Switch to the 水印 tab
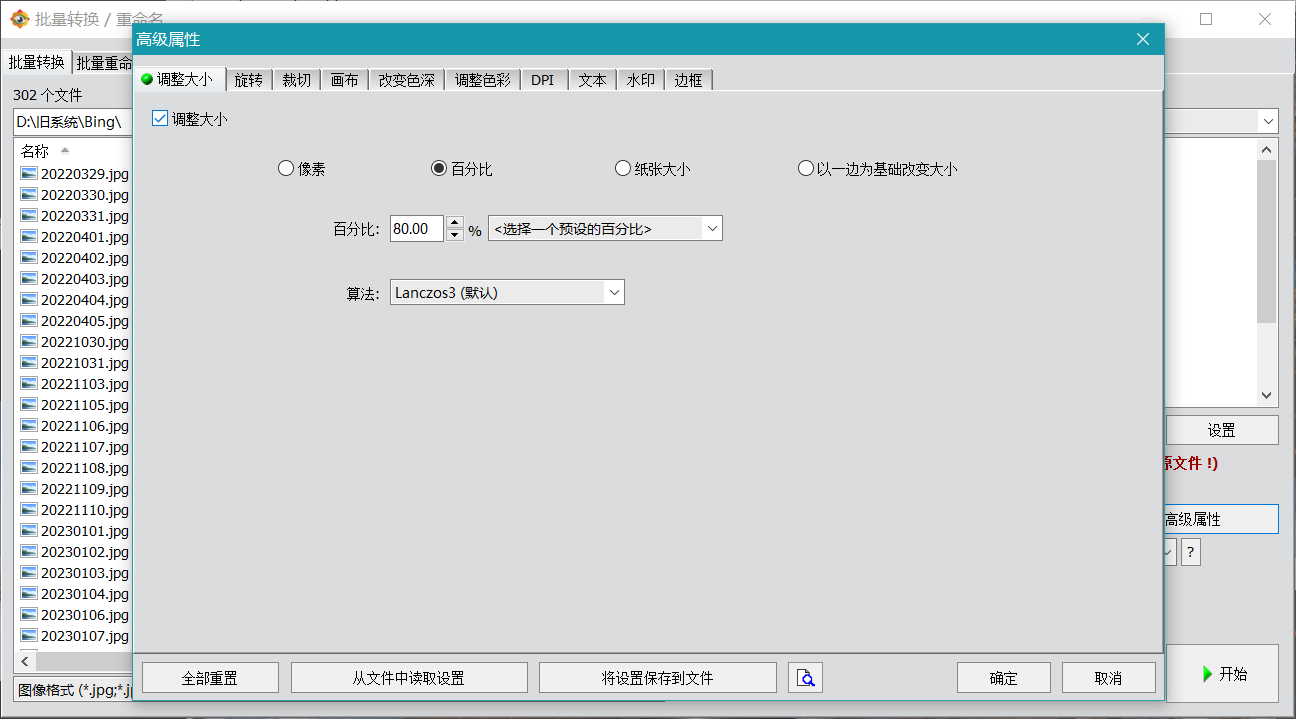The image size is (1296, 719). pyautogui.click(x=640, y=80)
